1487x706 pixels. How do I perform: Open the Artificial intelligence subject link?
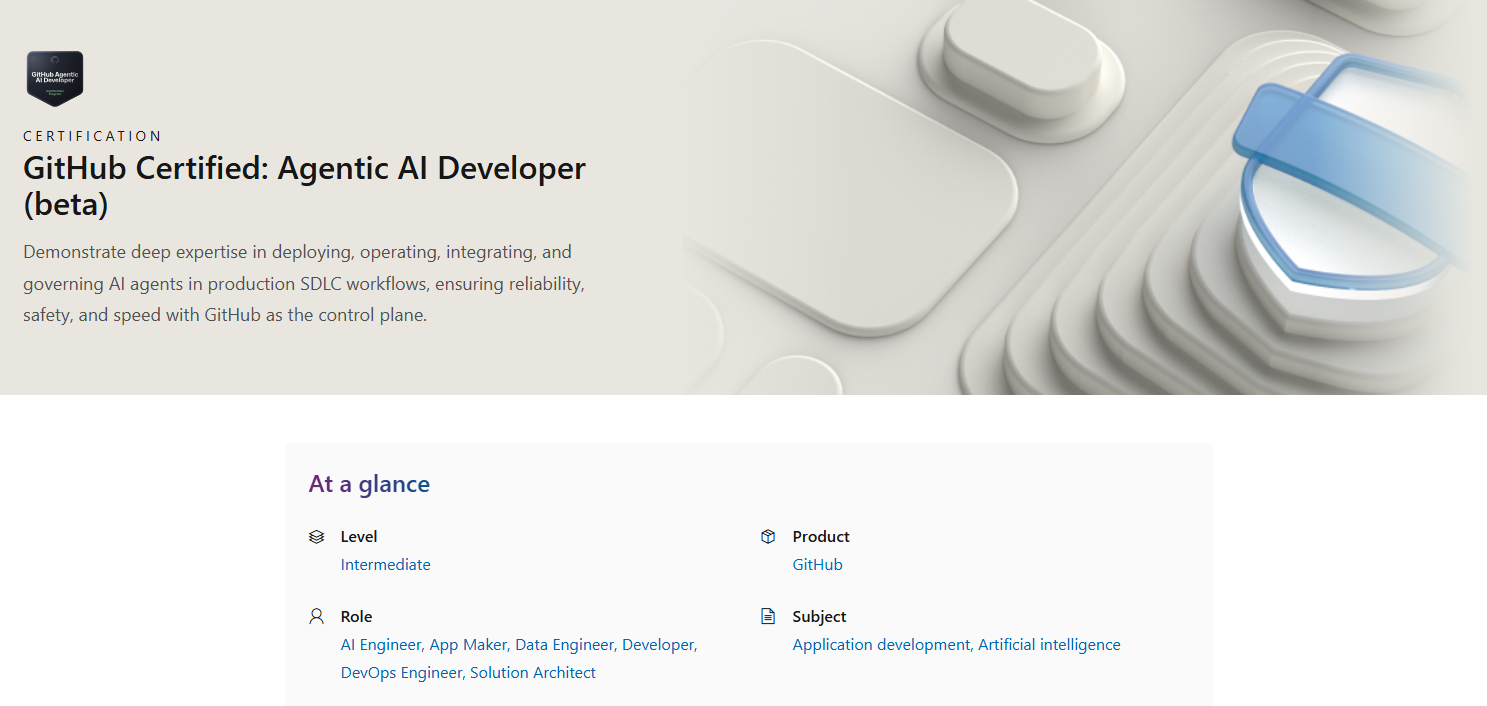pos(1049,645)
